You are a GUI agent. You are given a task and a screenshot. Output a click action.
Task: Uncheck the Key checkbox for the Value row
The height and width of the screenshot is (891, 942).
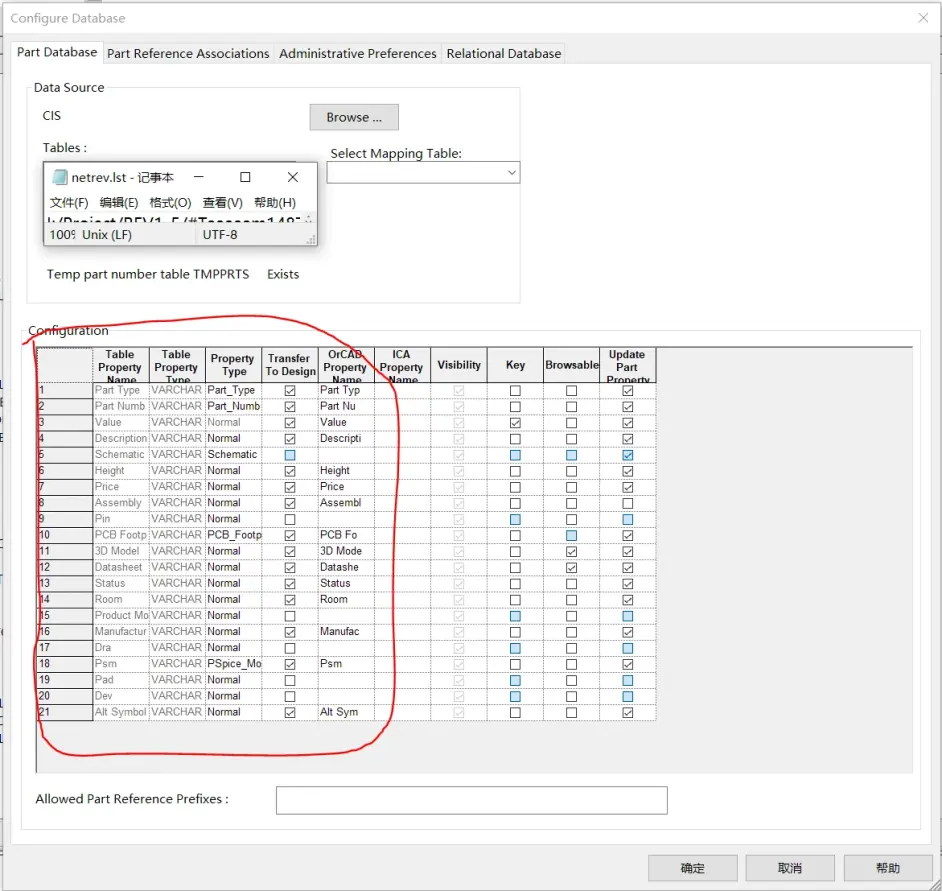pos(514,422)
